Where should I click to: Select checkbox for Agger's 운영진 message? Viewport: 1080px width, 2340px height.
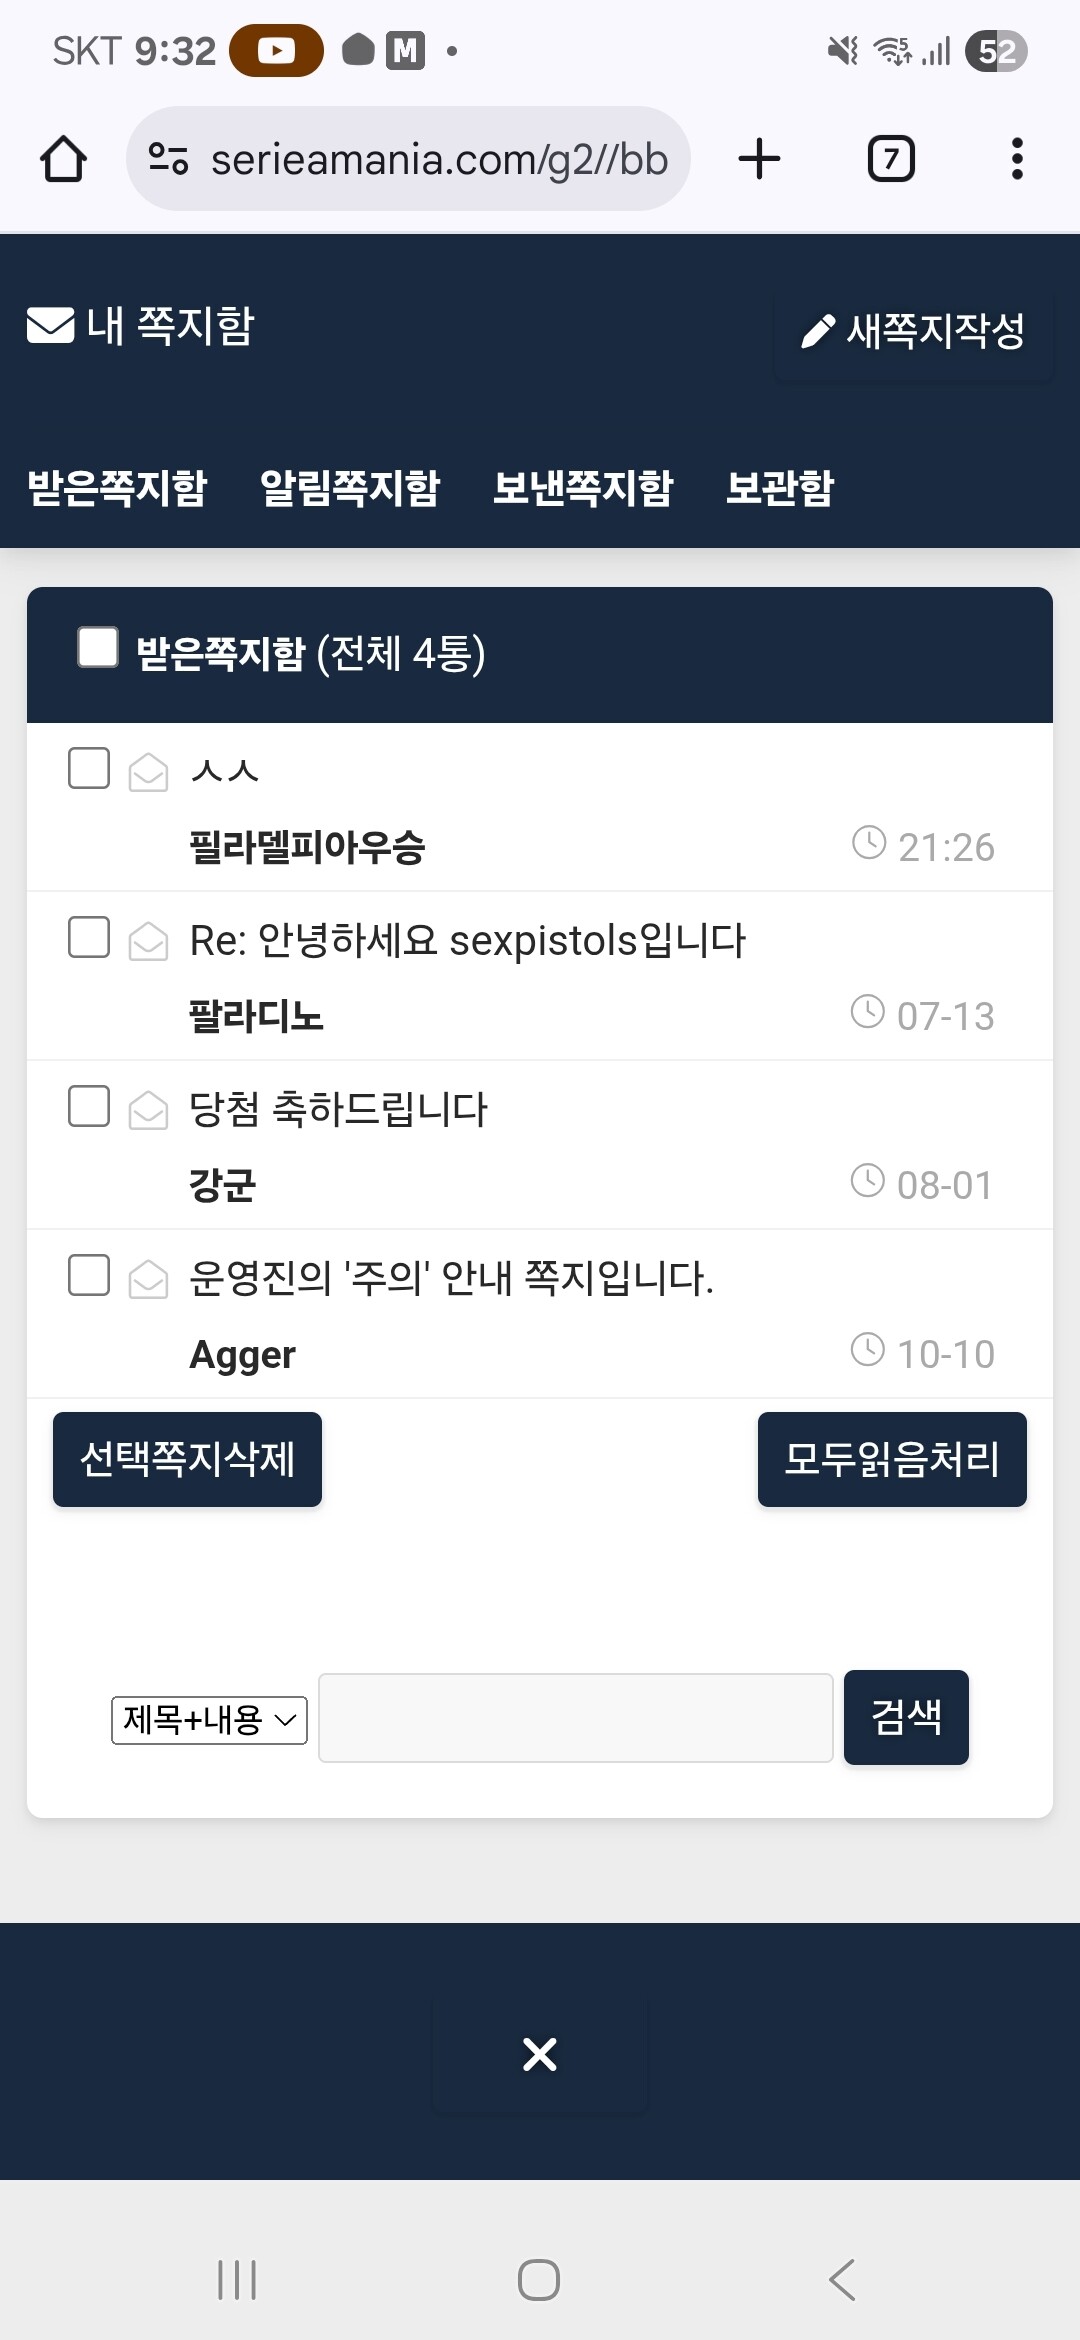89,1275
